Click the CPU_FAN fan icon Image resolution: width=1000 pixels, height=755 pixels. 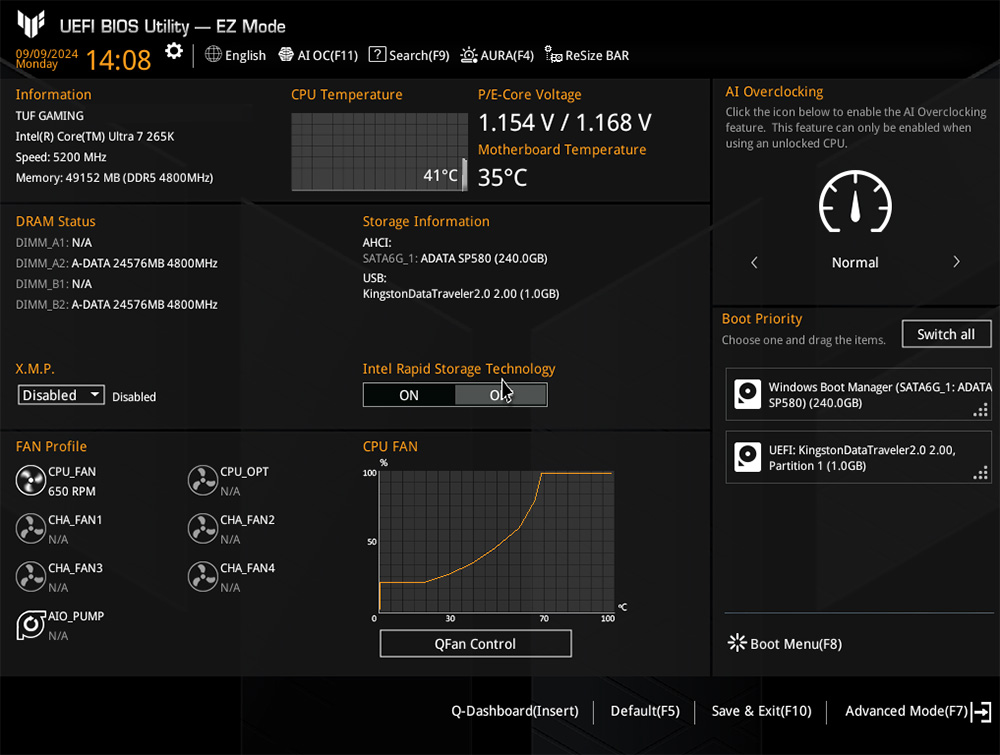[31, 481]
